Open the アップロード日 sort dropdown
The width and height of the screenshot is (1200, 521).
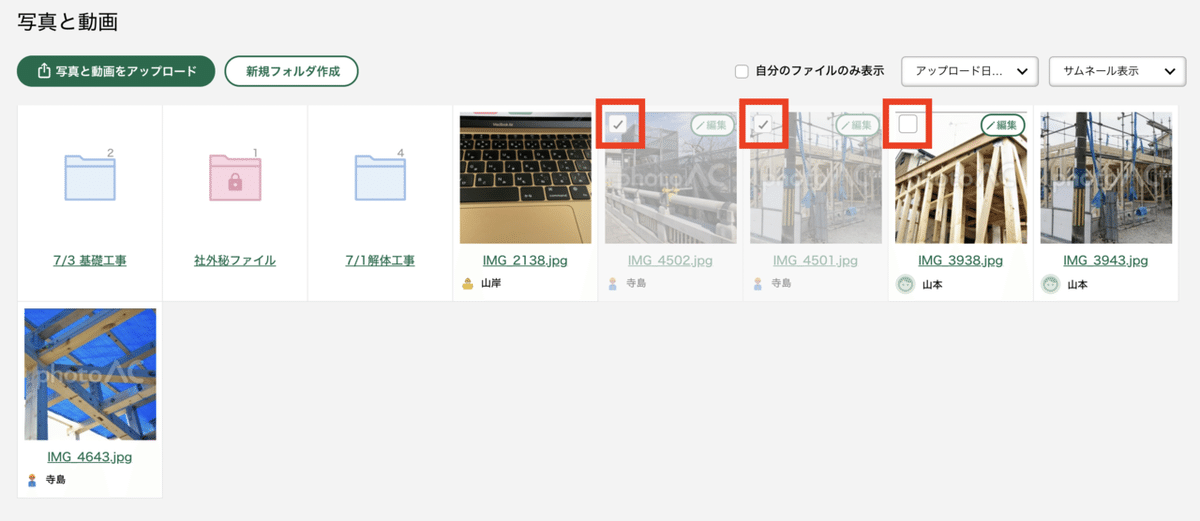coord(969,71)
